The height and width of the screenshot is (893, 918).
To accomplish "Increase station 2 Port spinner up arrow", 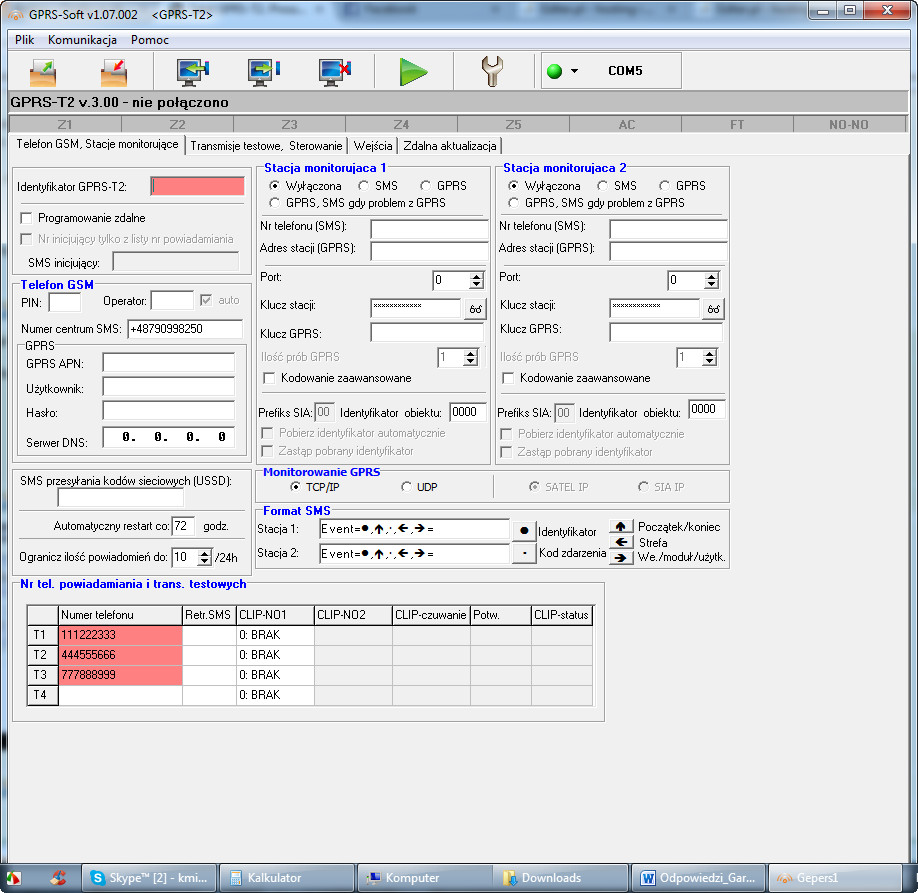I will tap(711, 276).
